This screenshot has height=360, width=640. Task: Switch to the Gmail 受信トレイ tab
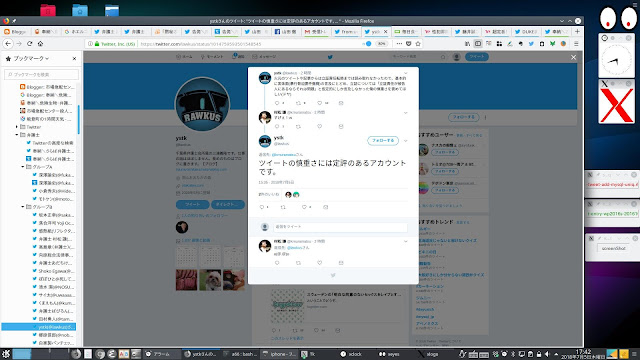(315, 31)
